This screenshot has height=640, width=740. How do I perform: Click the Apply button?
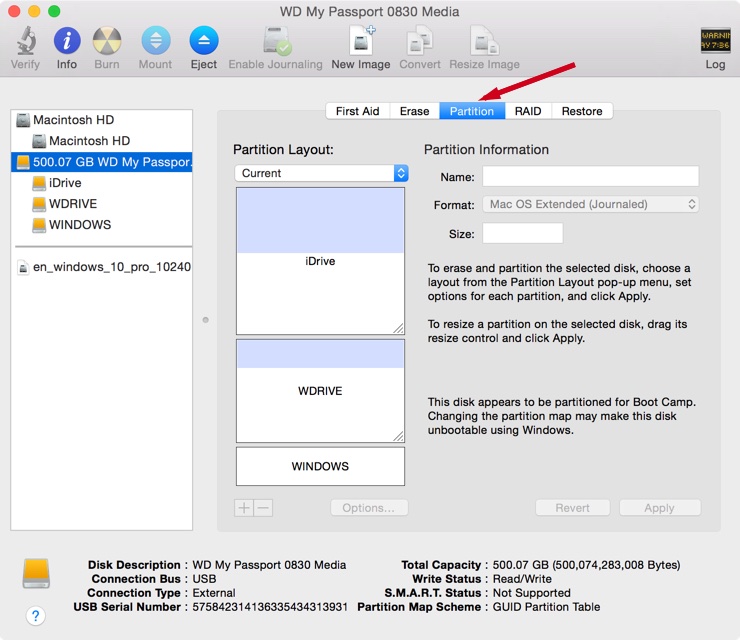[660, 508]
